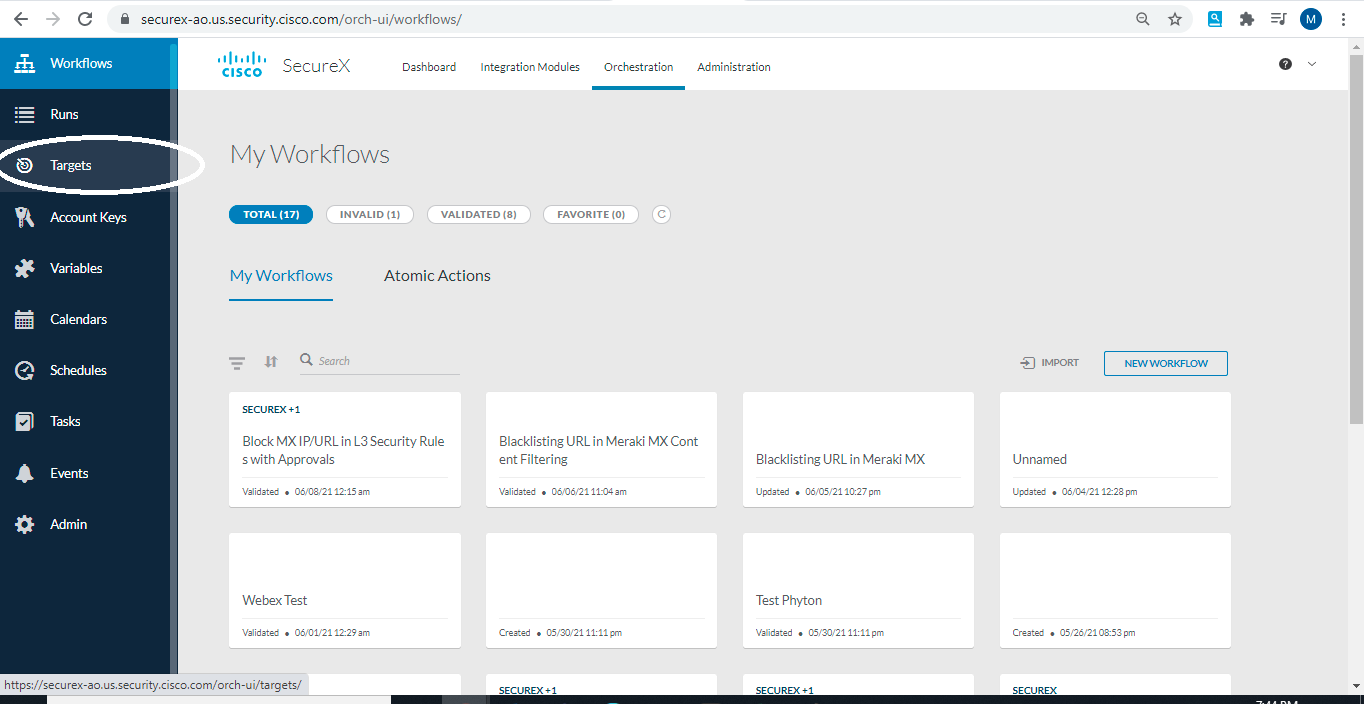Click the Admin gear icon

pos(25,524)
